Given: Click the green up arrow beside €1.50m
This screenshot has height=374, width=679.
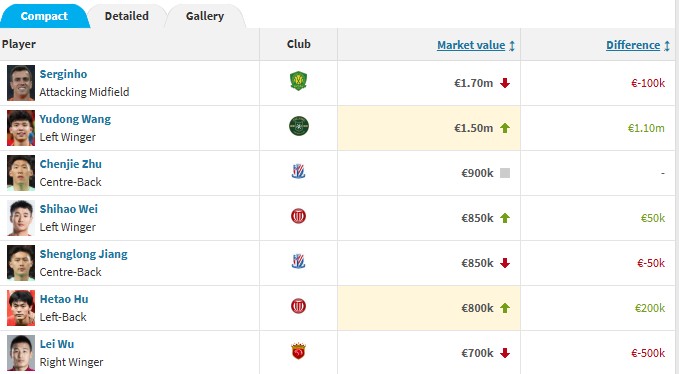Looking at the screenshot, I should point(505,128).
